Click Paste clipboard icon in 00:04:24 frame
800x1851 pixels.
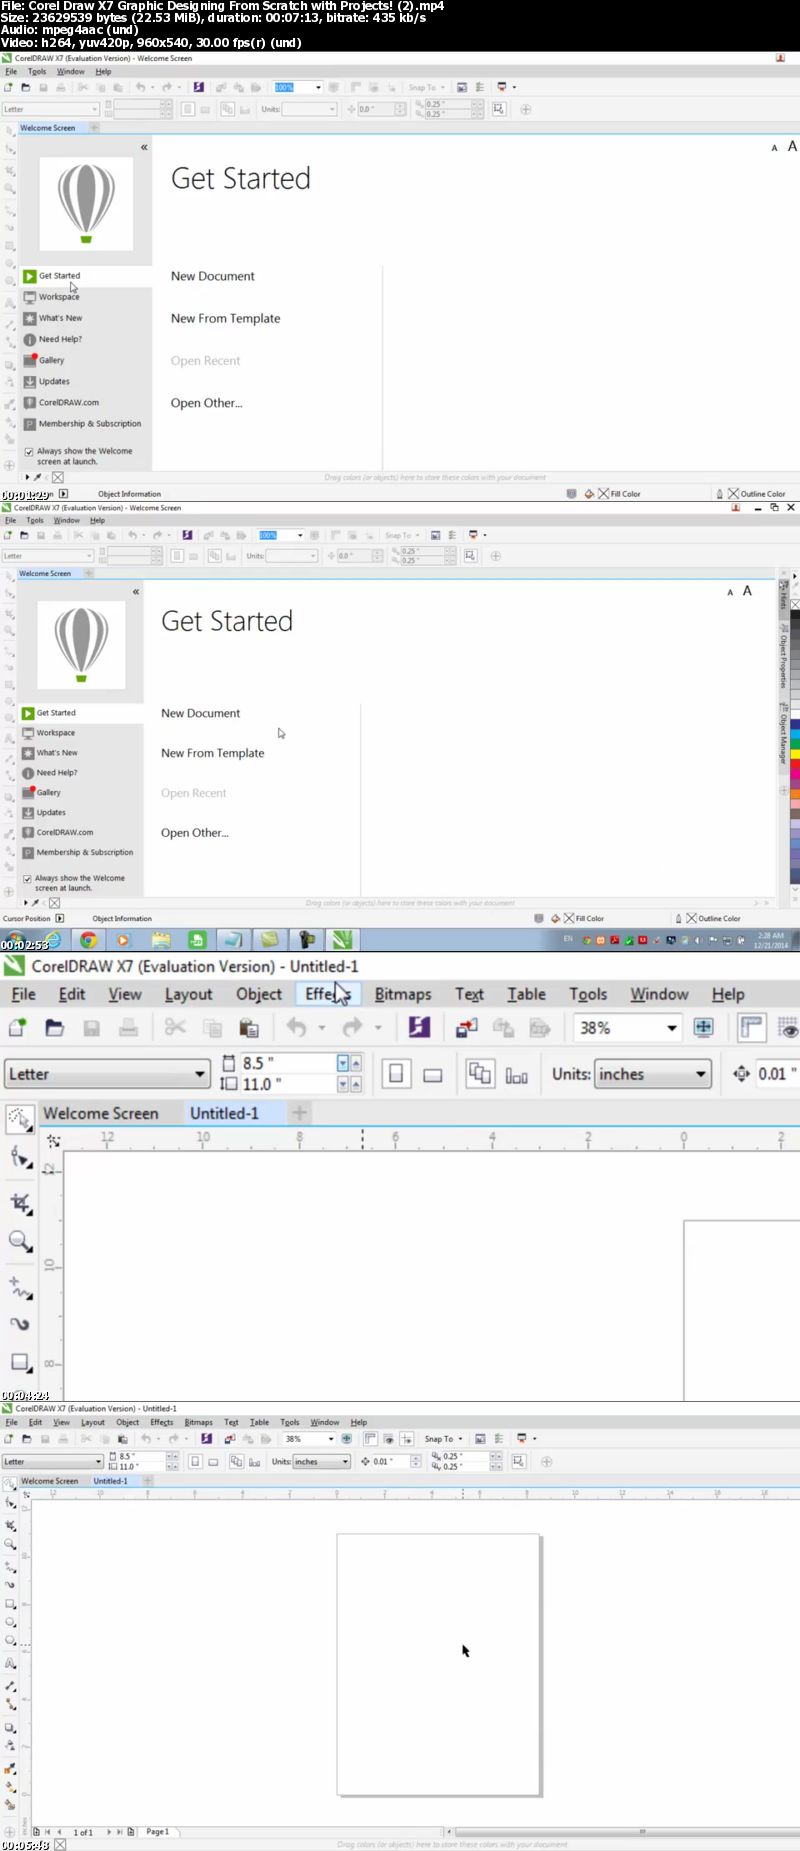(x=249, y=1027)
